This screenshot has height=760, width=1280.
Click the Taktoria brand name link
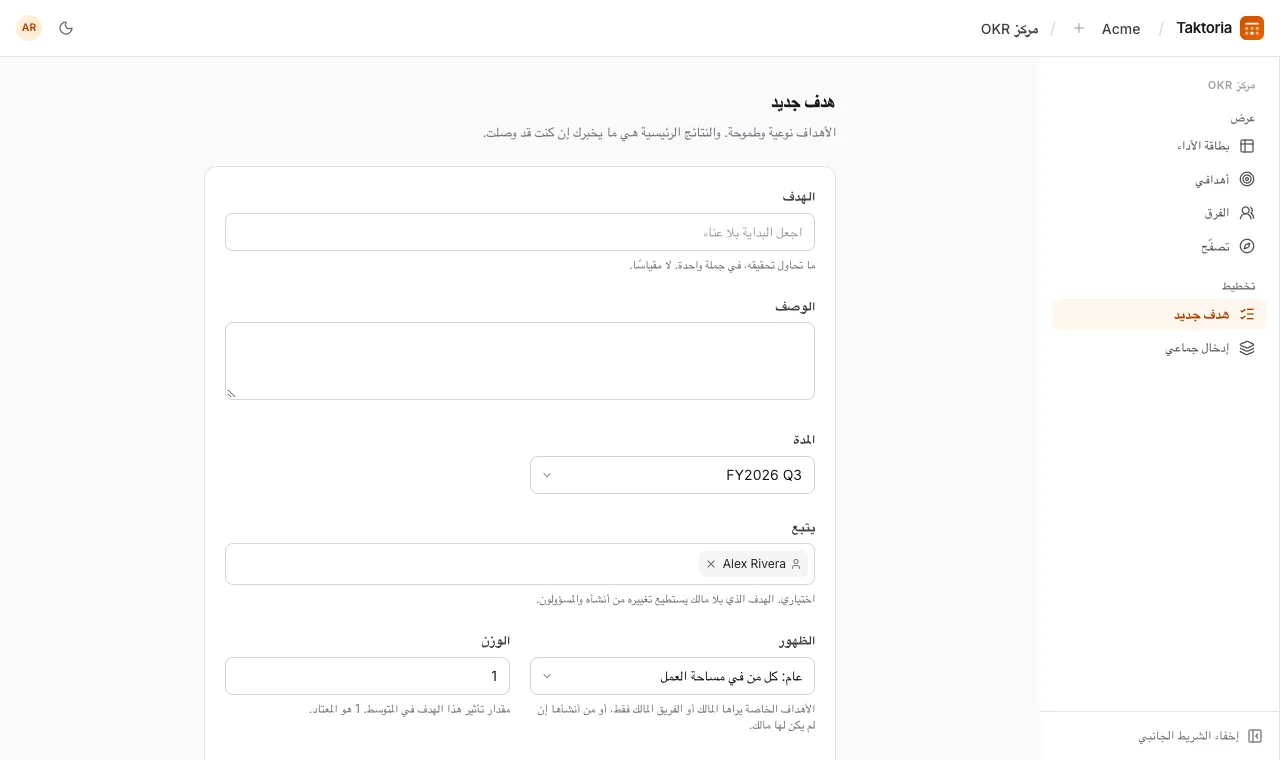tap(1204, 28)
